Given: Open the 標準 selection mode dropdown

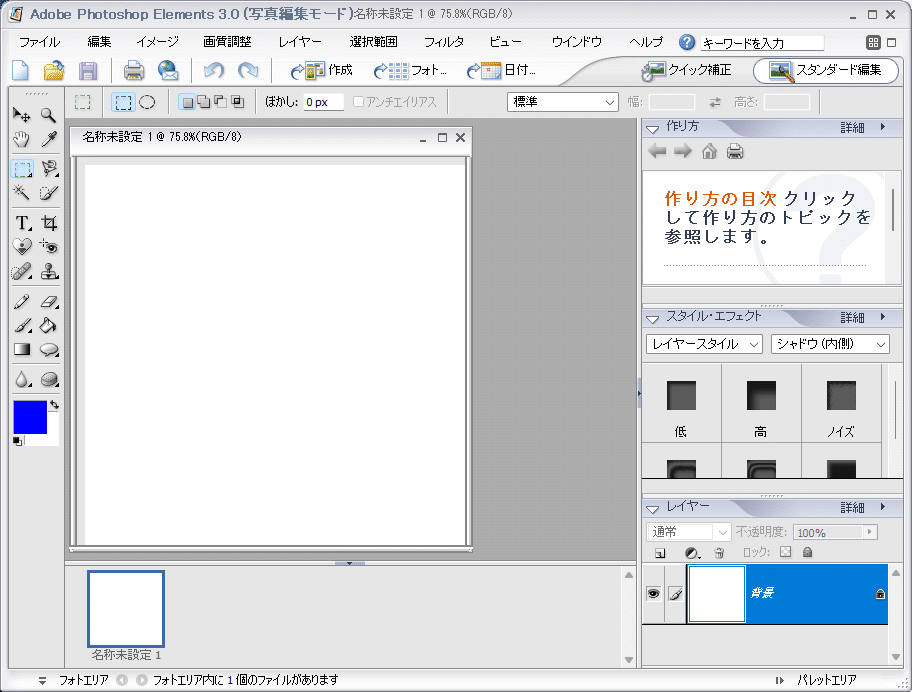Looking at the screenshot, I should [x=562, y=103].
